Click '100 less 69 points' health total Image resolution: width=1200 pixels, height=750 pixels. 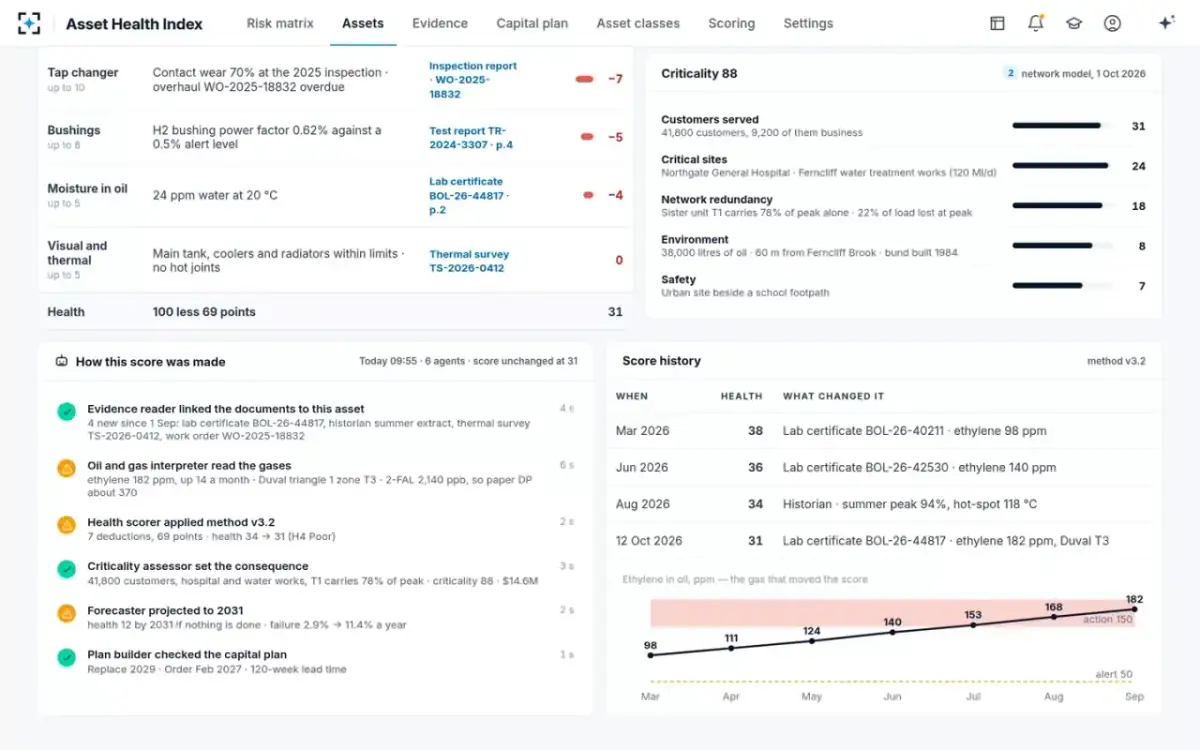204,312
